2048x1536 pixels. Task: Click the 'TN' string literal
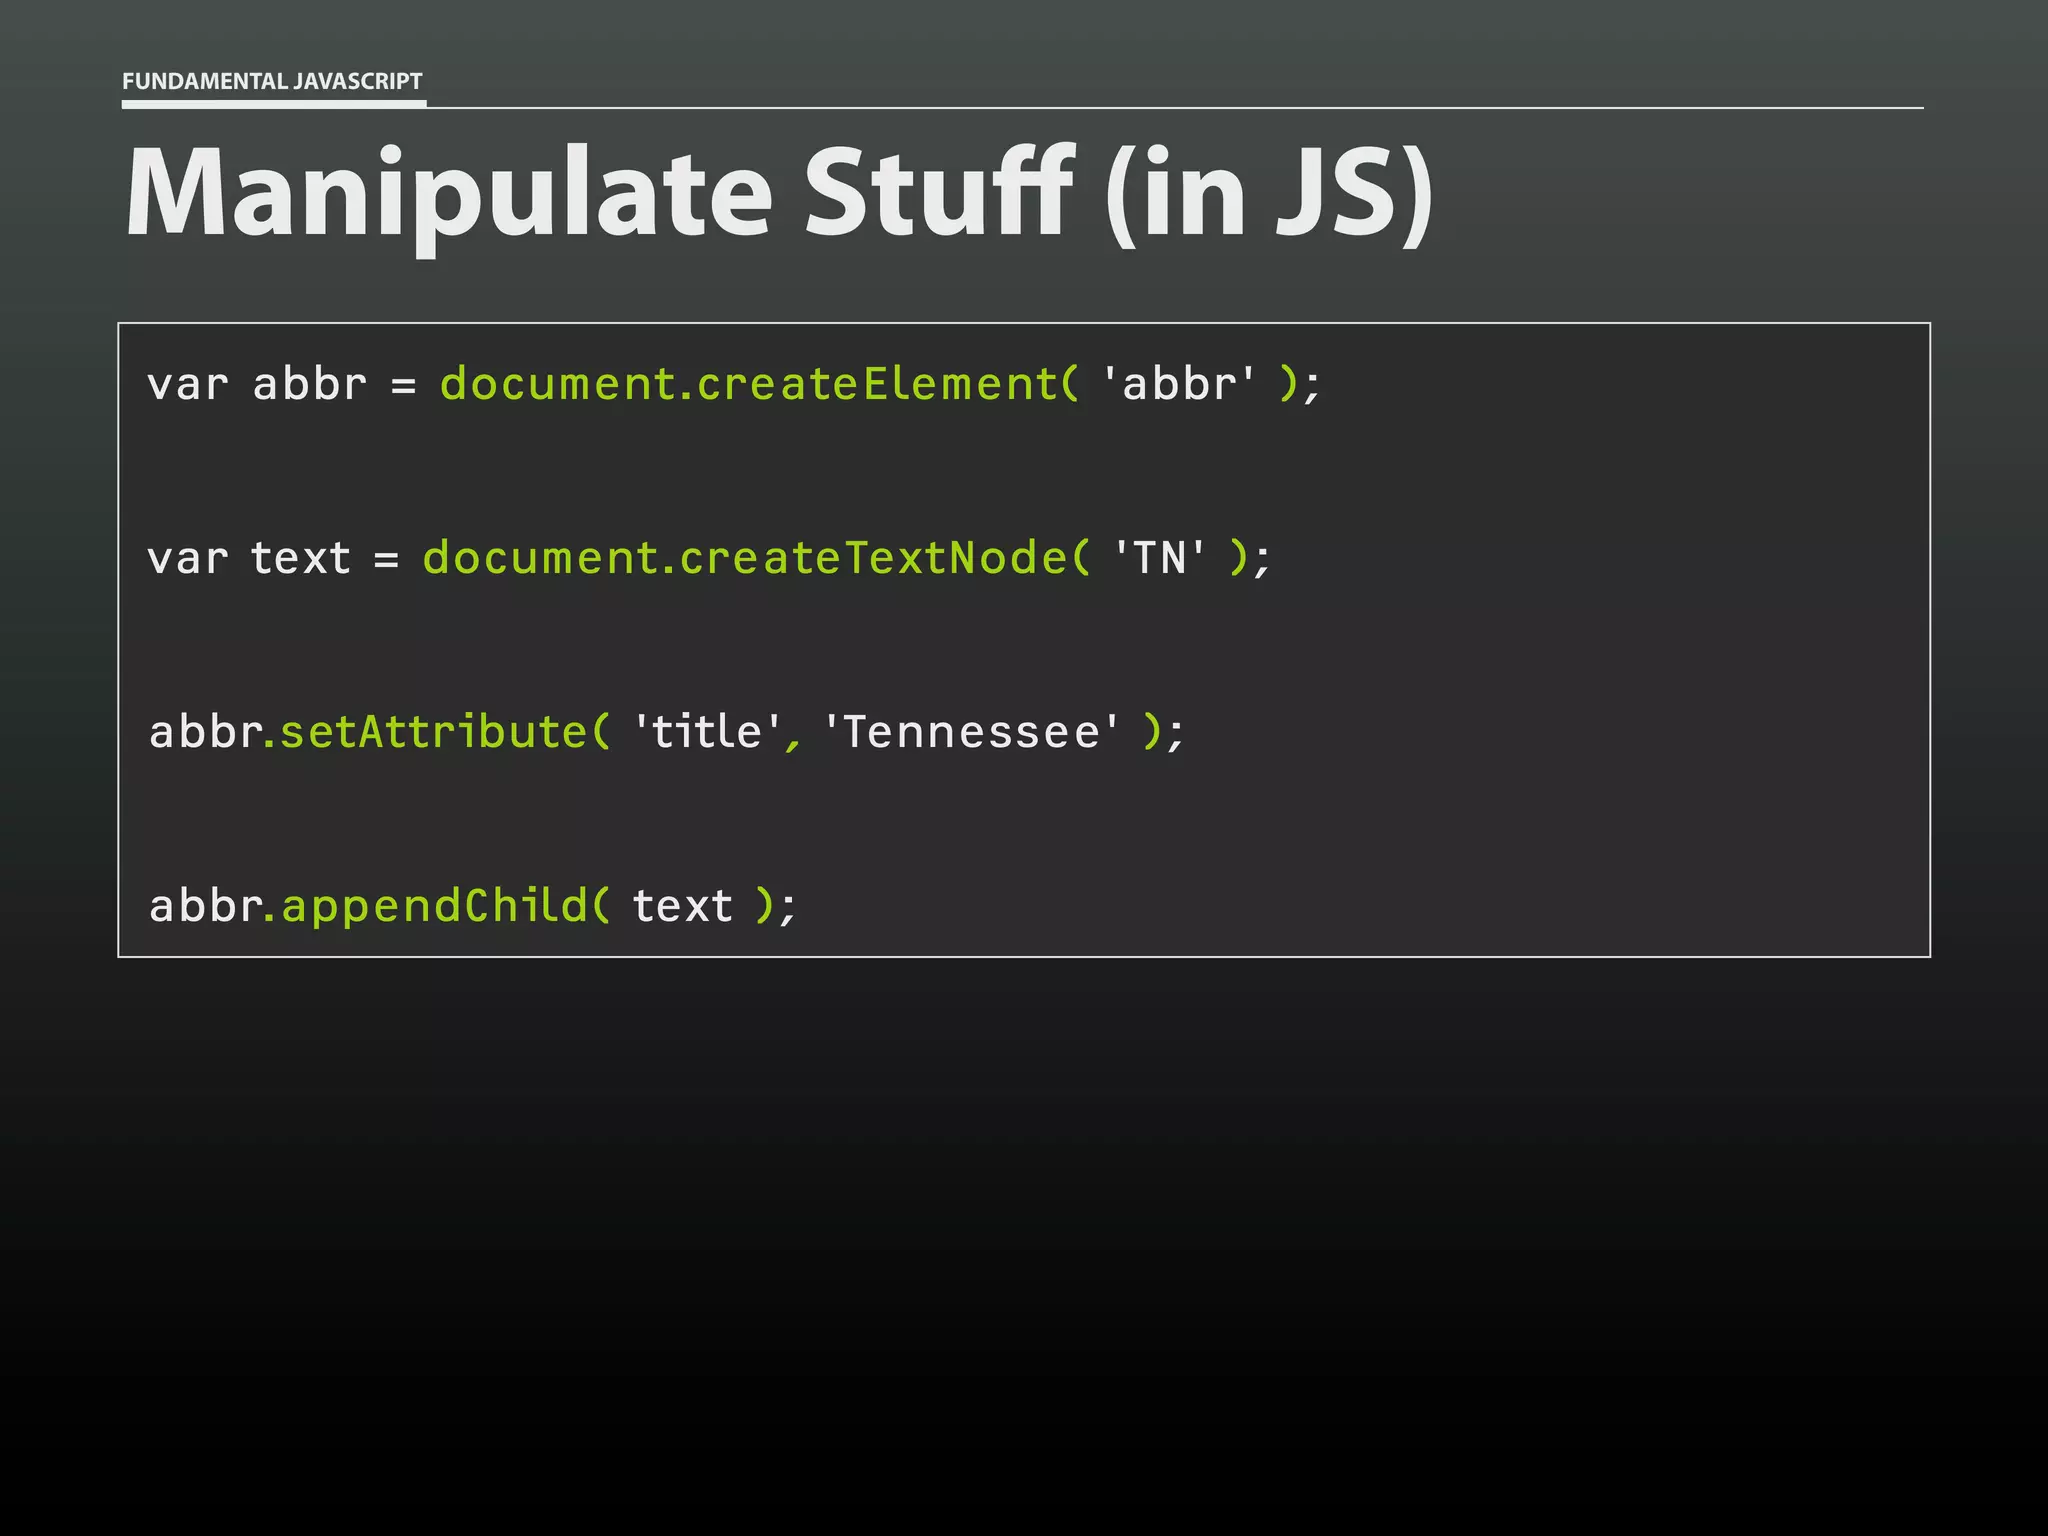point(1159,558)
